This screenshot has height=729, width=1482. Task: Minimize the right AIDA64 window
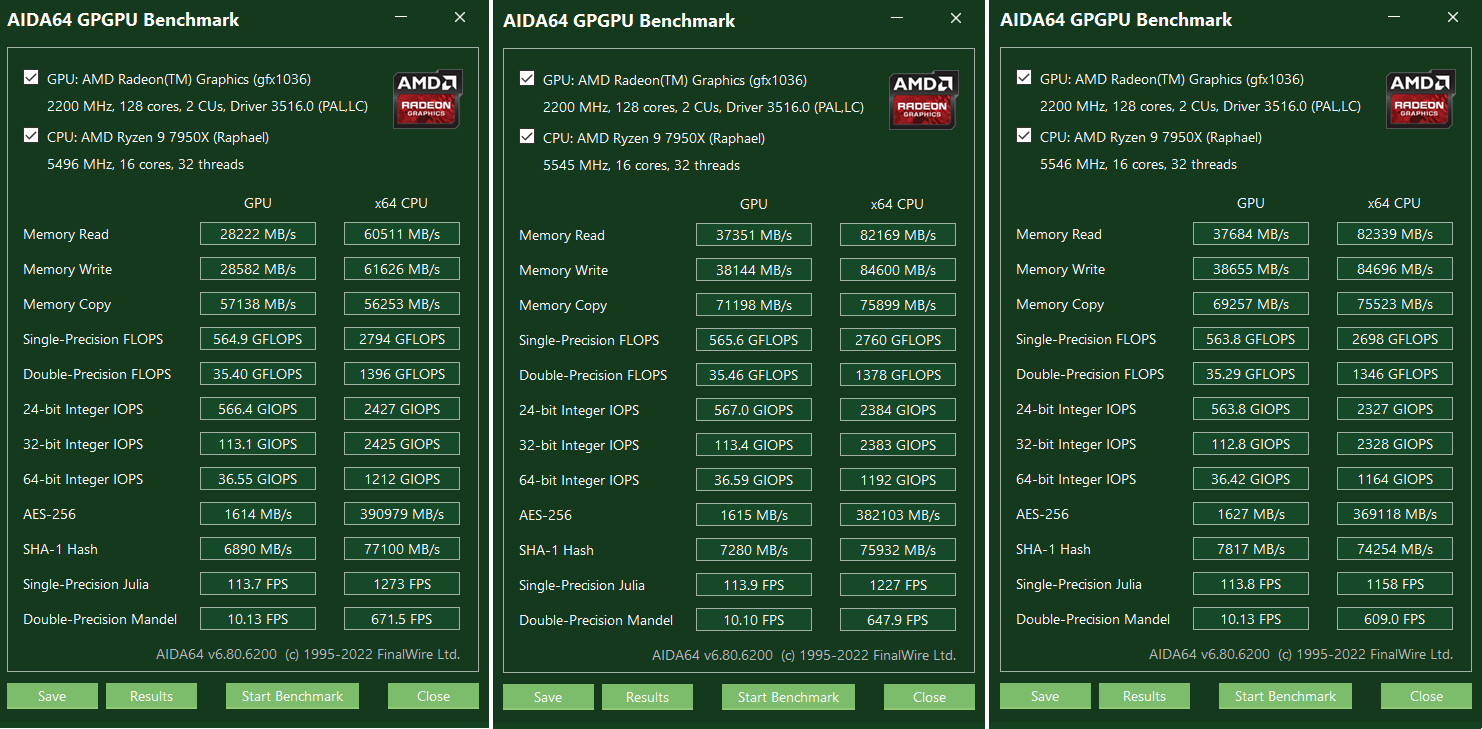click(1393, 18)
